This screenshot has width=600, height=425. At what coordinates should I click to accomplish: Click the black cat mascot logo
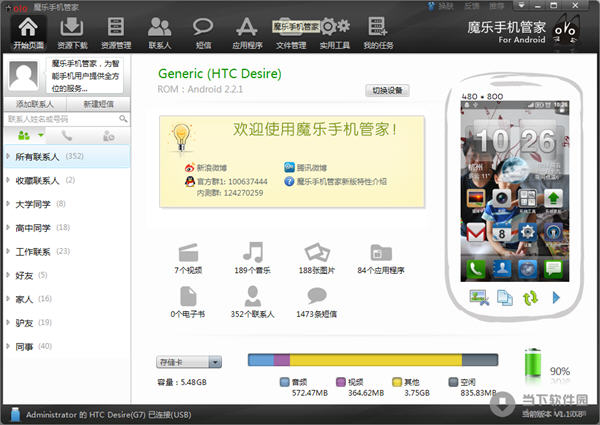[x=565, y=30]
